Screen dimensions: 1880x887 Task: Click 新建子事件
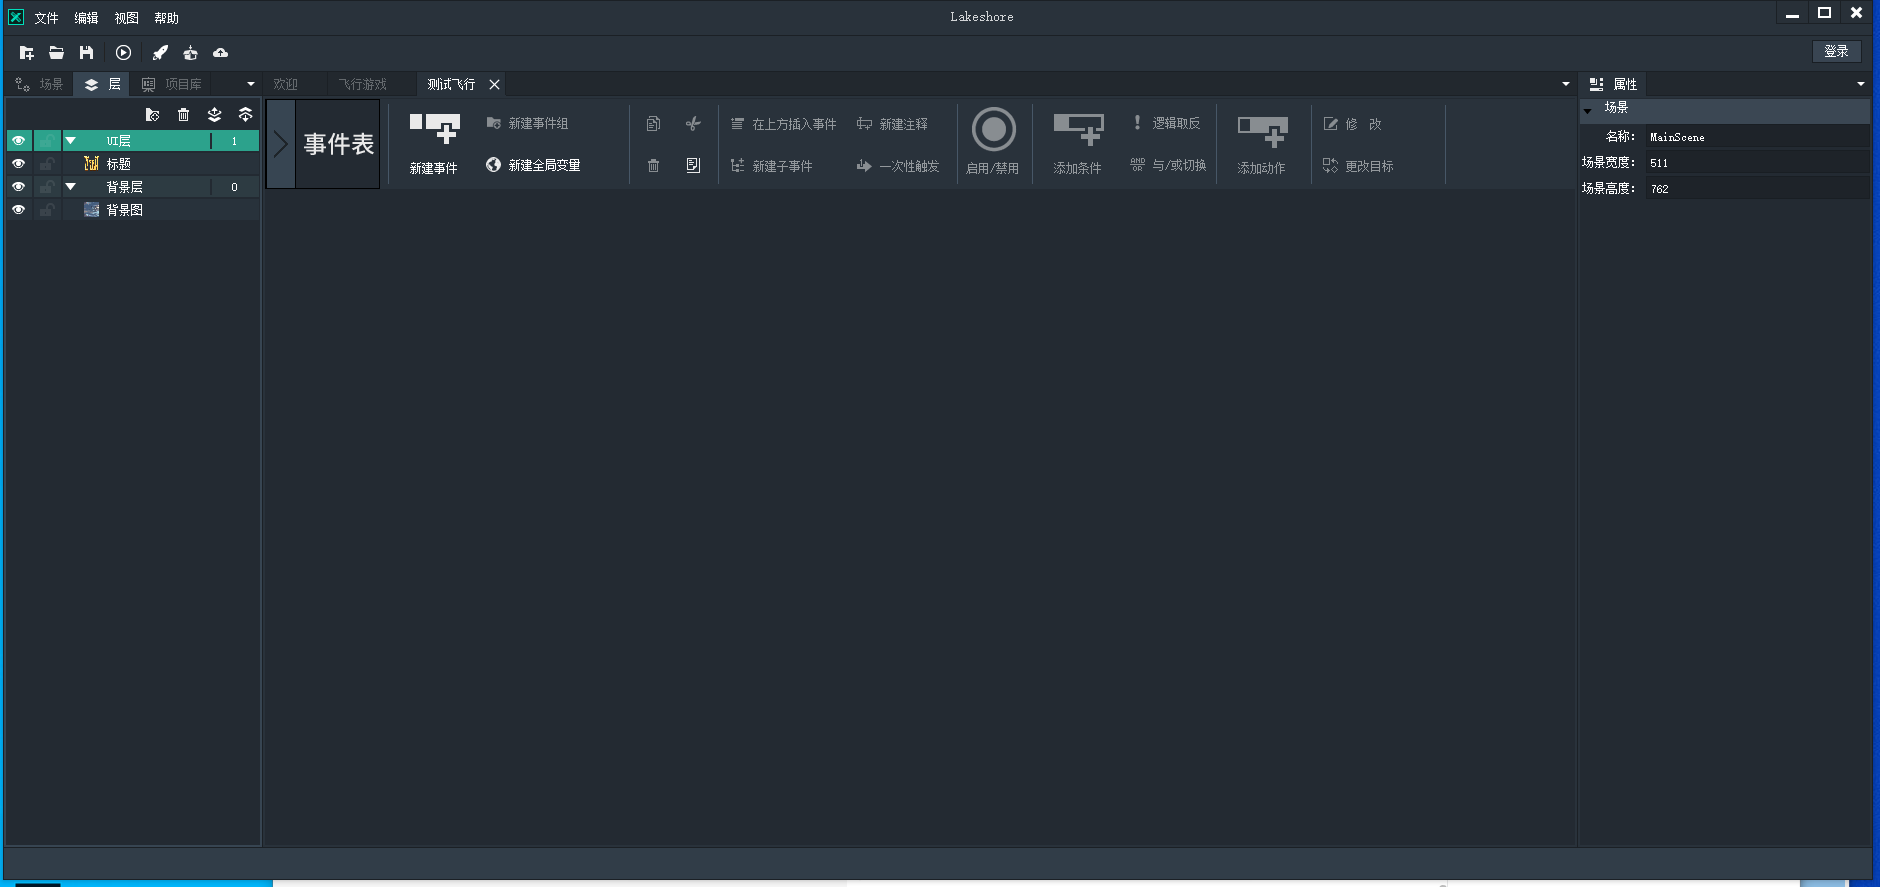coord(771,166)
